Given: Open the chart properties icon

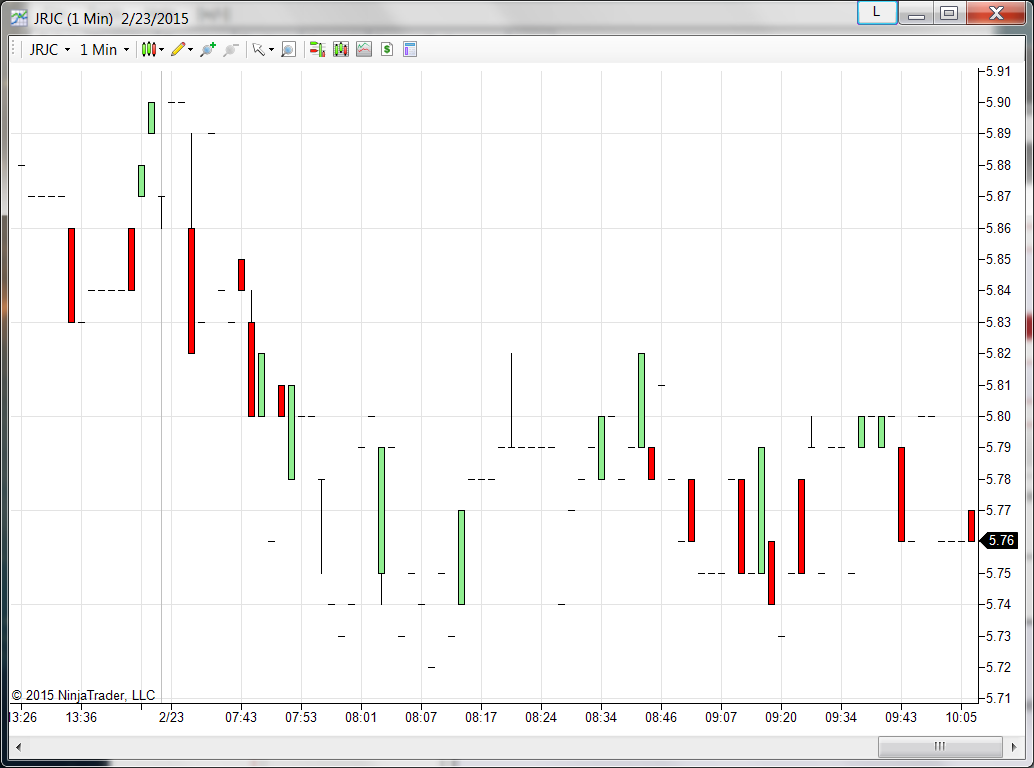Looking at the screenshot, I should (x=410, y=49).
